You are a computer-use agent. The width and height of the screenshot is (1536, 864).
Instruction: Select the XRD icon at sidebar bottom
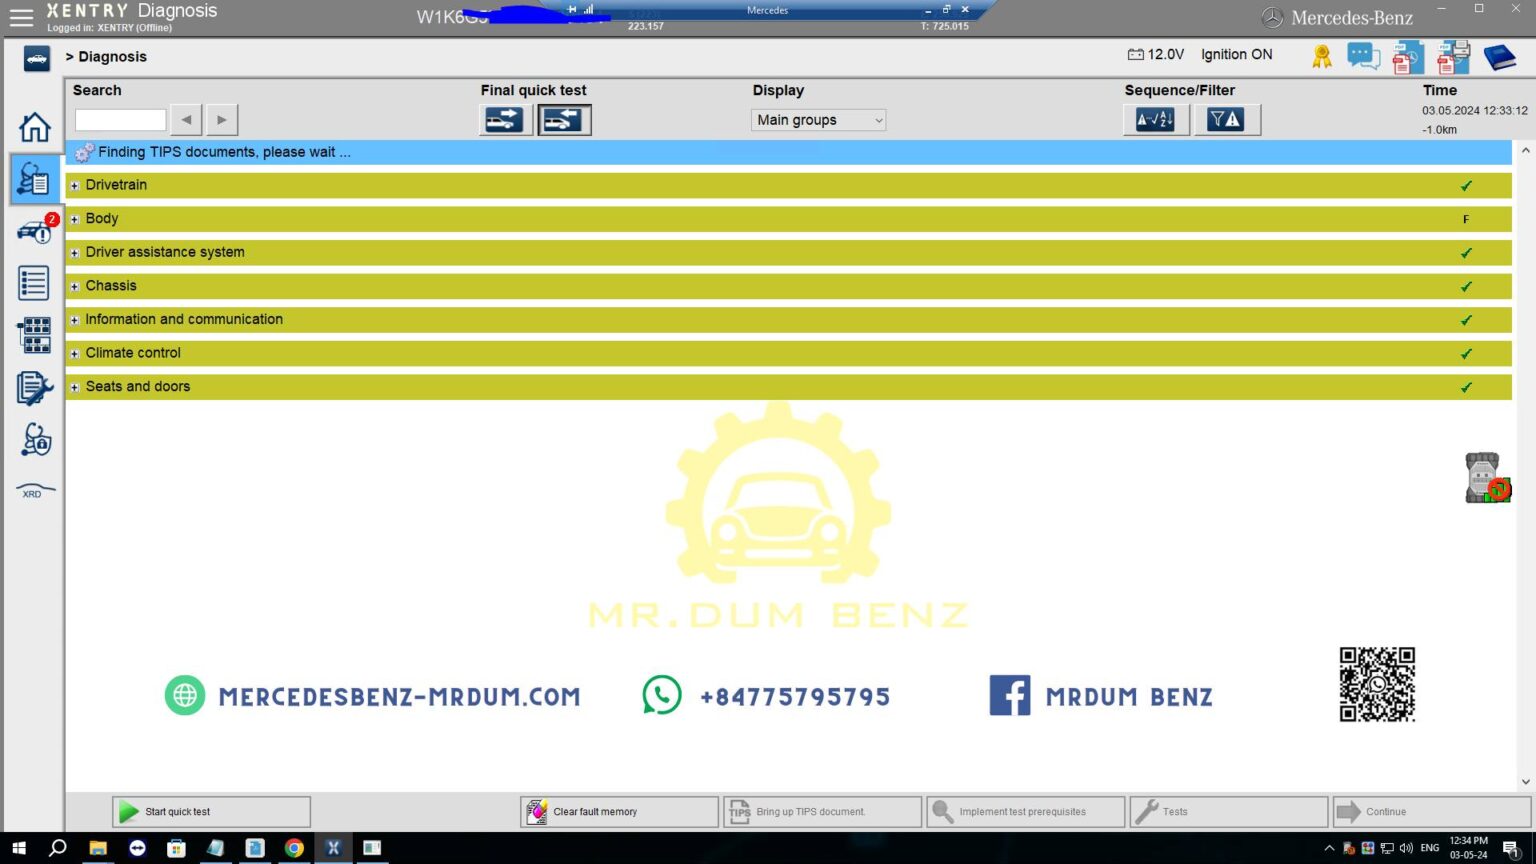(34, 490)
